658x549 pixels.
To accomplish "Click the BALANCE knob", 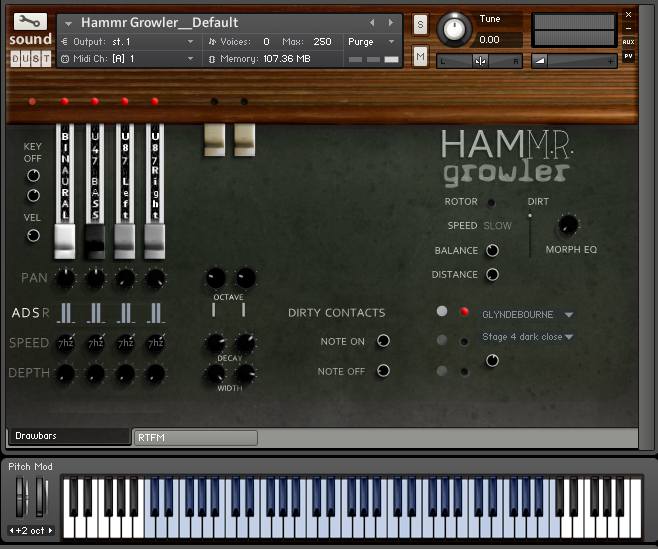I will click(492, 250).
